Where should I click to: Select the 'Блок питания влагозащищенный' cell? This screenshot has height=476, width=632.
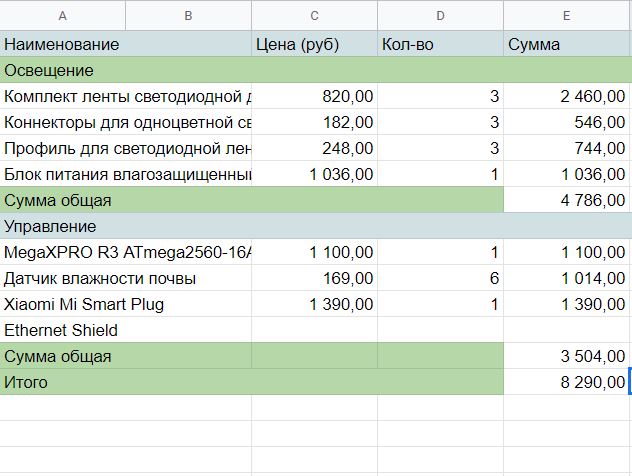point(126,174)
